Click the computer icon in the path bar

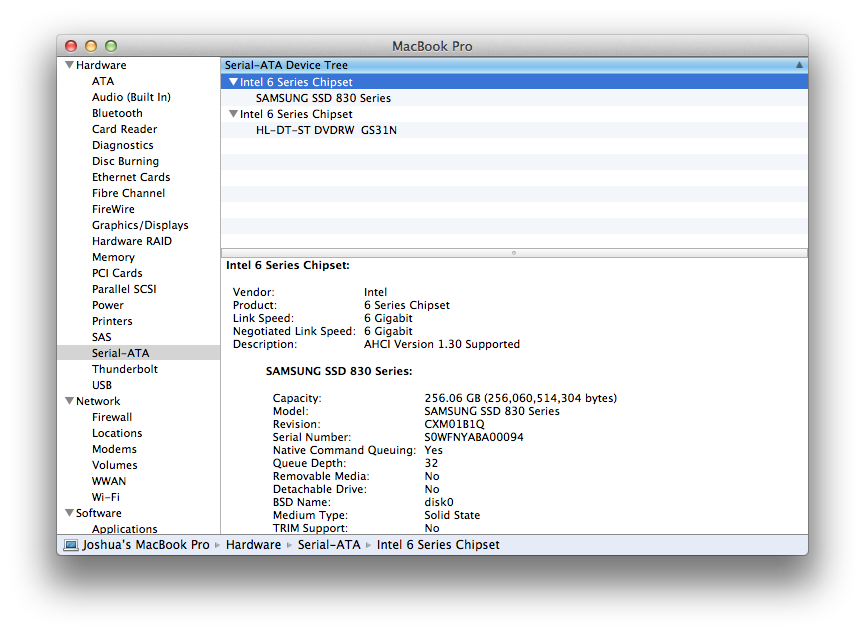click(x=71, y=545)
